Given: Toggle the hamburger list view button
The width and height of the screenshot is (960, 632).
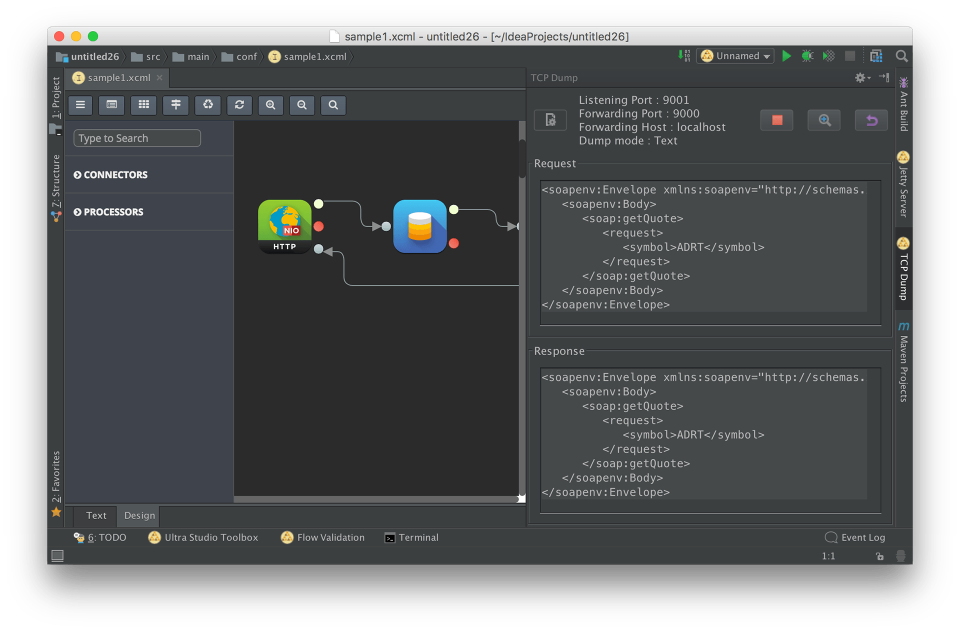Looking at the screenshot, I should pyautogui.click(x=81, y=105).
